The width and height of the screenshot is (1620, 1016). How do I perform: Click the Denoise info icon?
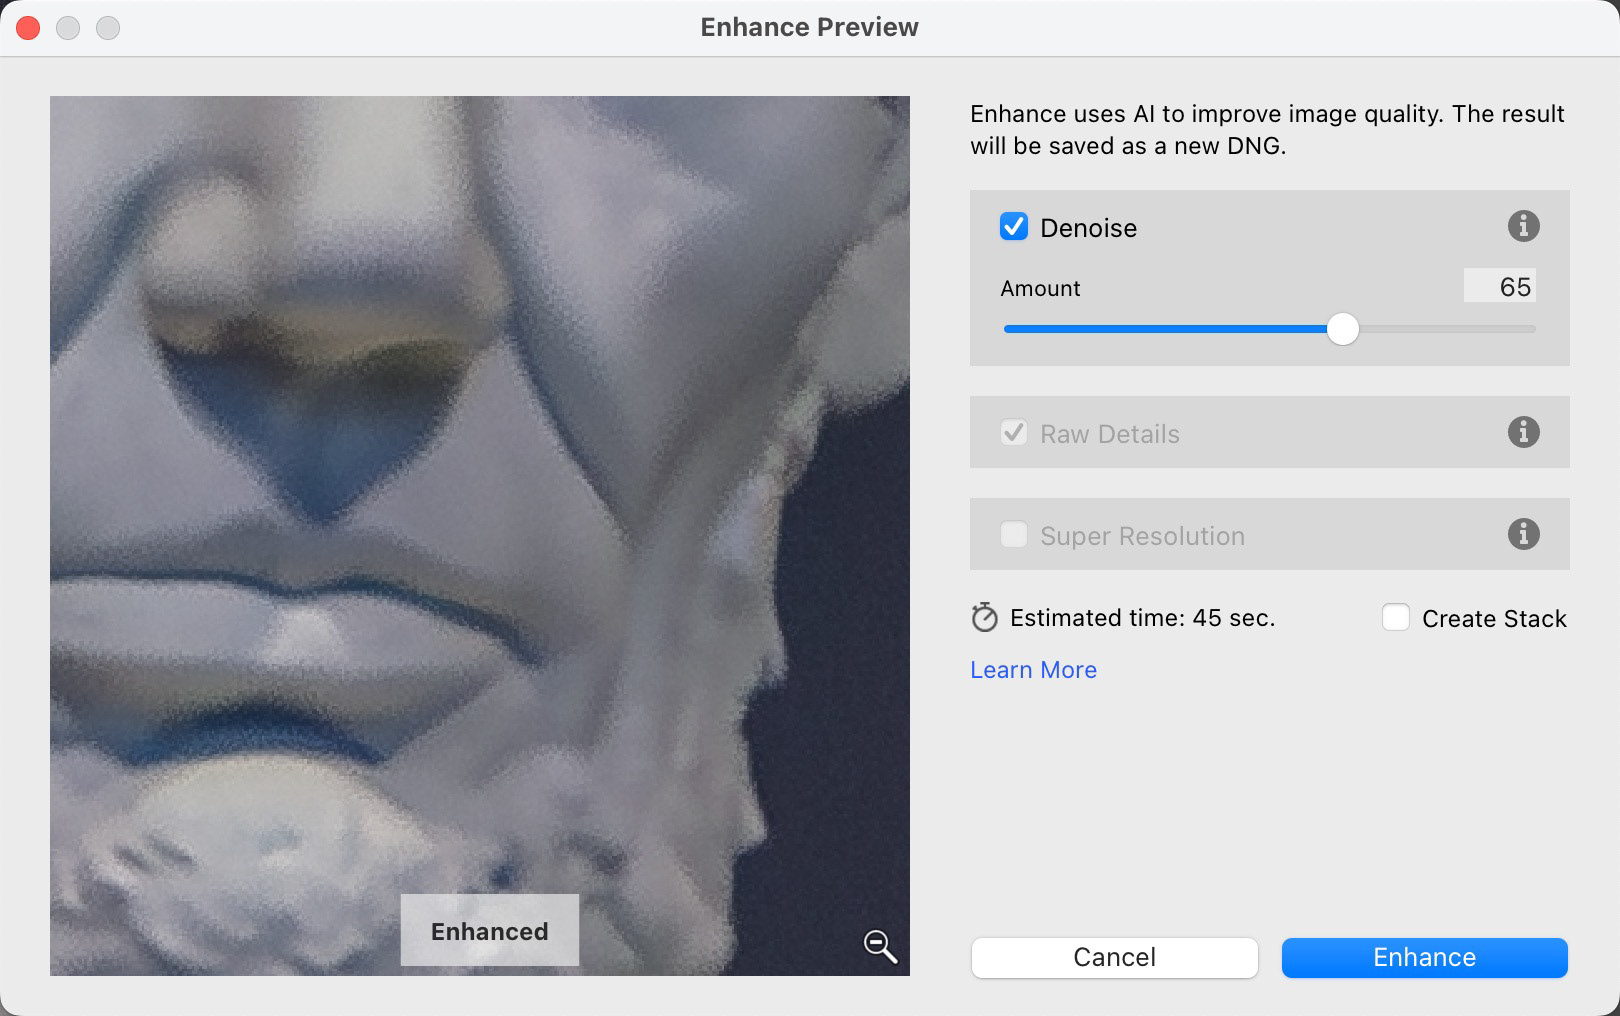point(1523,226)
